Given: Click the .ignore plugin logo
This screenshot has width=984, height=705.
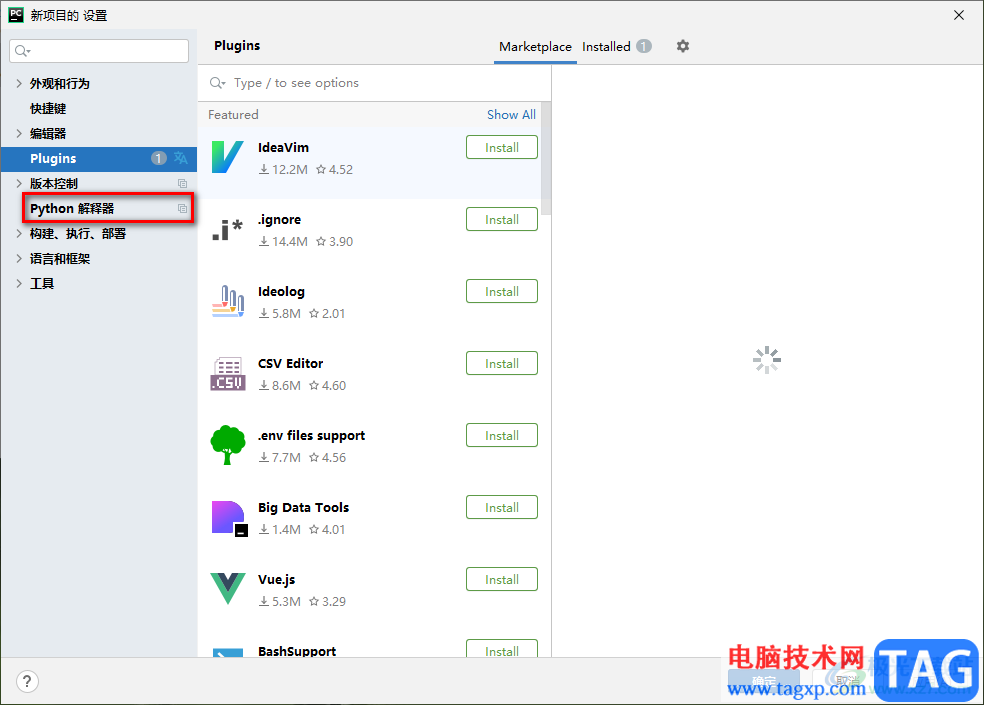Looking at the screenshot, I should coord(227,230).
